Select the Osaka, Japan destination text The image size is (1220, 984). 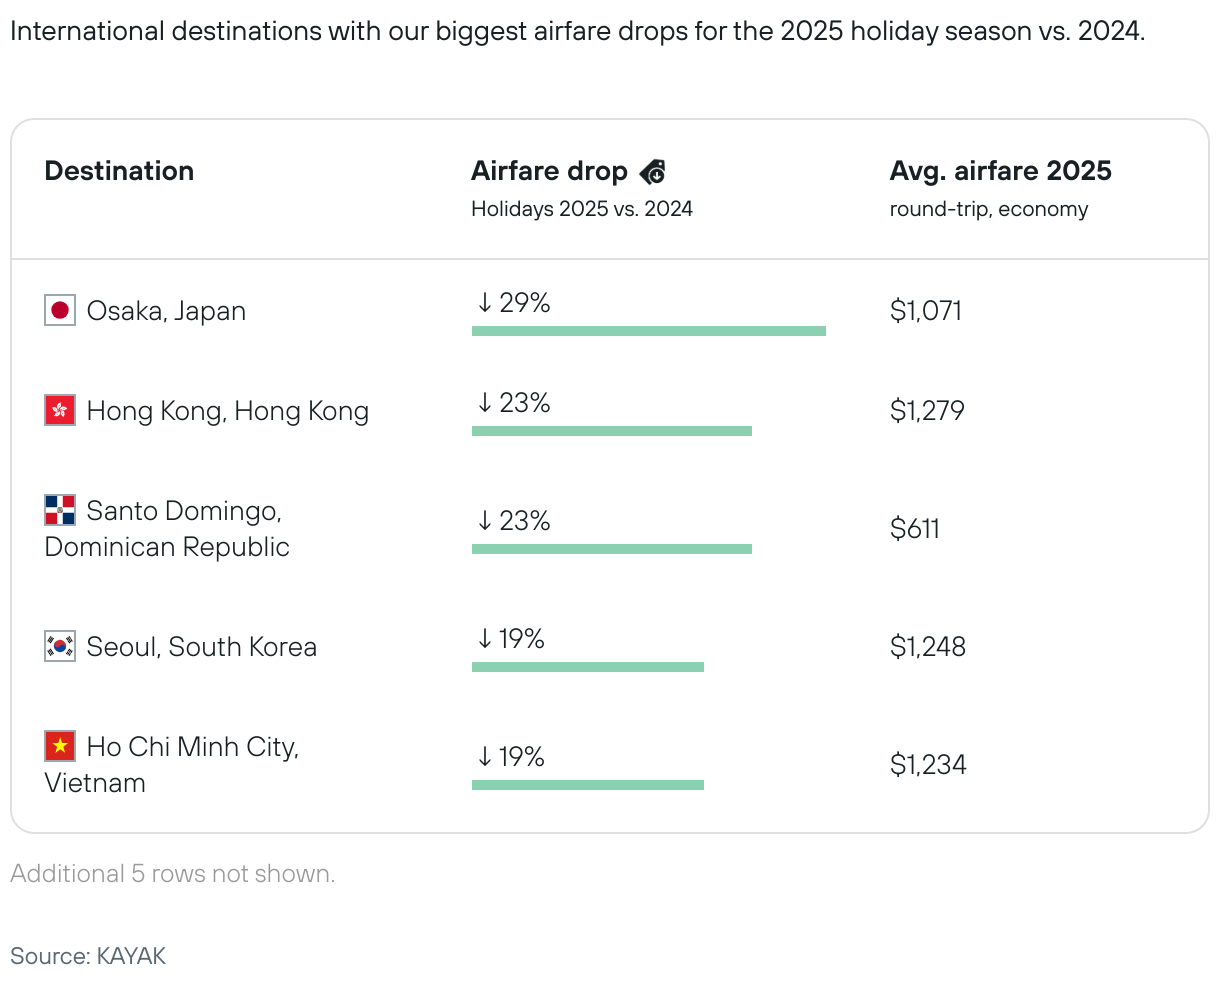166,311
